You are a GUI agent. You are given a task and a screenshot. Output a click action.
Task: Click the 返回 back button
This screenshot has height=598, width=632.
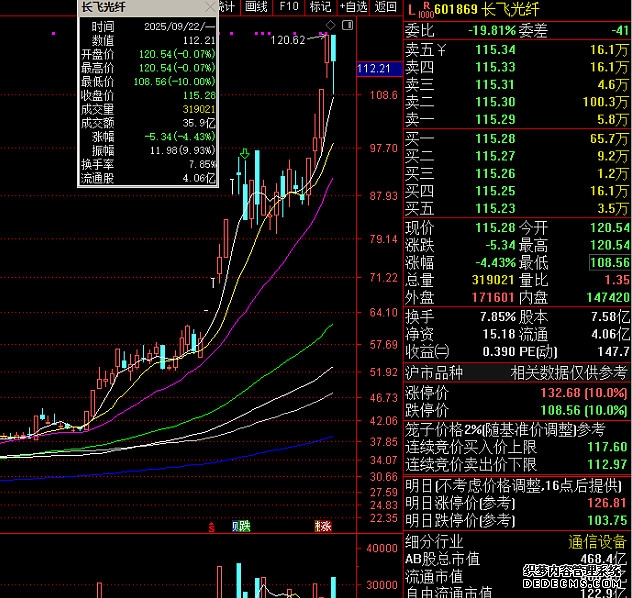[384, 7]
